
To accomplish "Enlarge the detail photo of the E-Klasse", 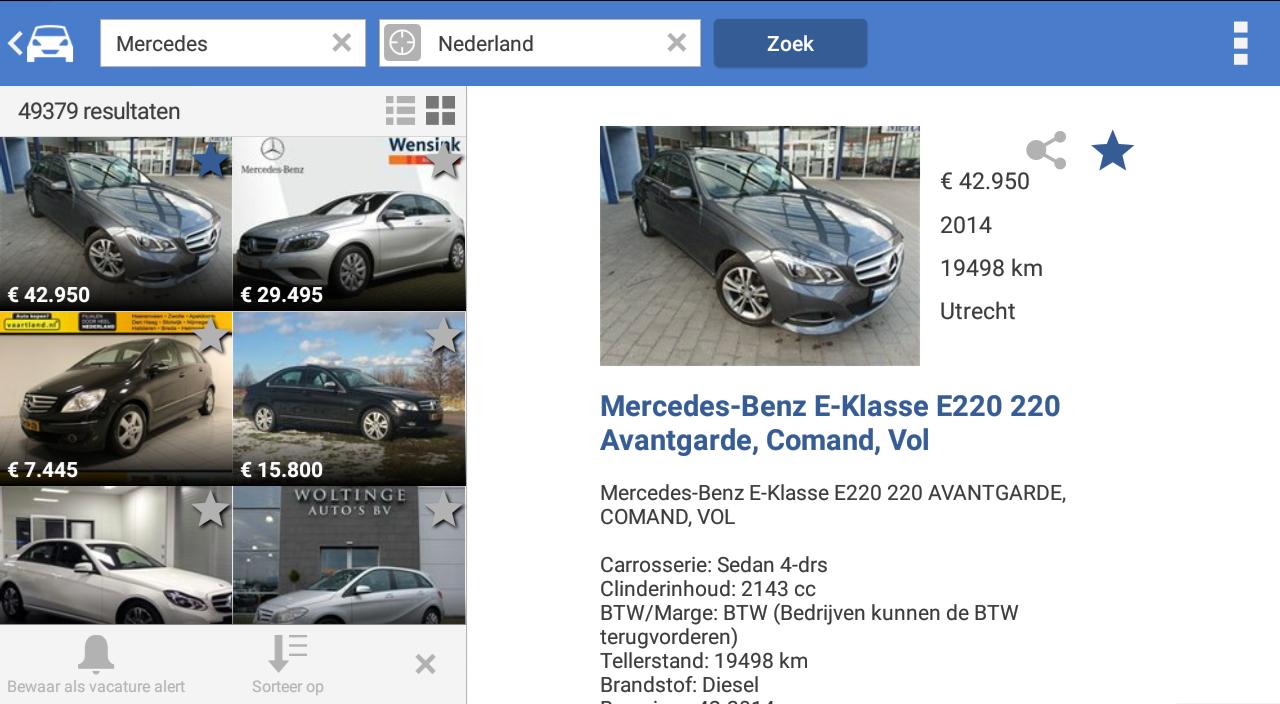I will click(x=759, y=245).
